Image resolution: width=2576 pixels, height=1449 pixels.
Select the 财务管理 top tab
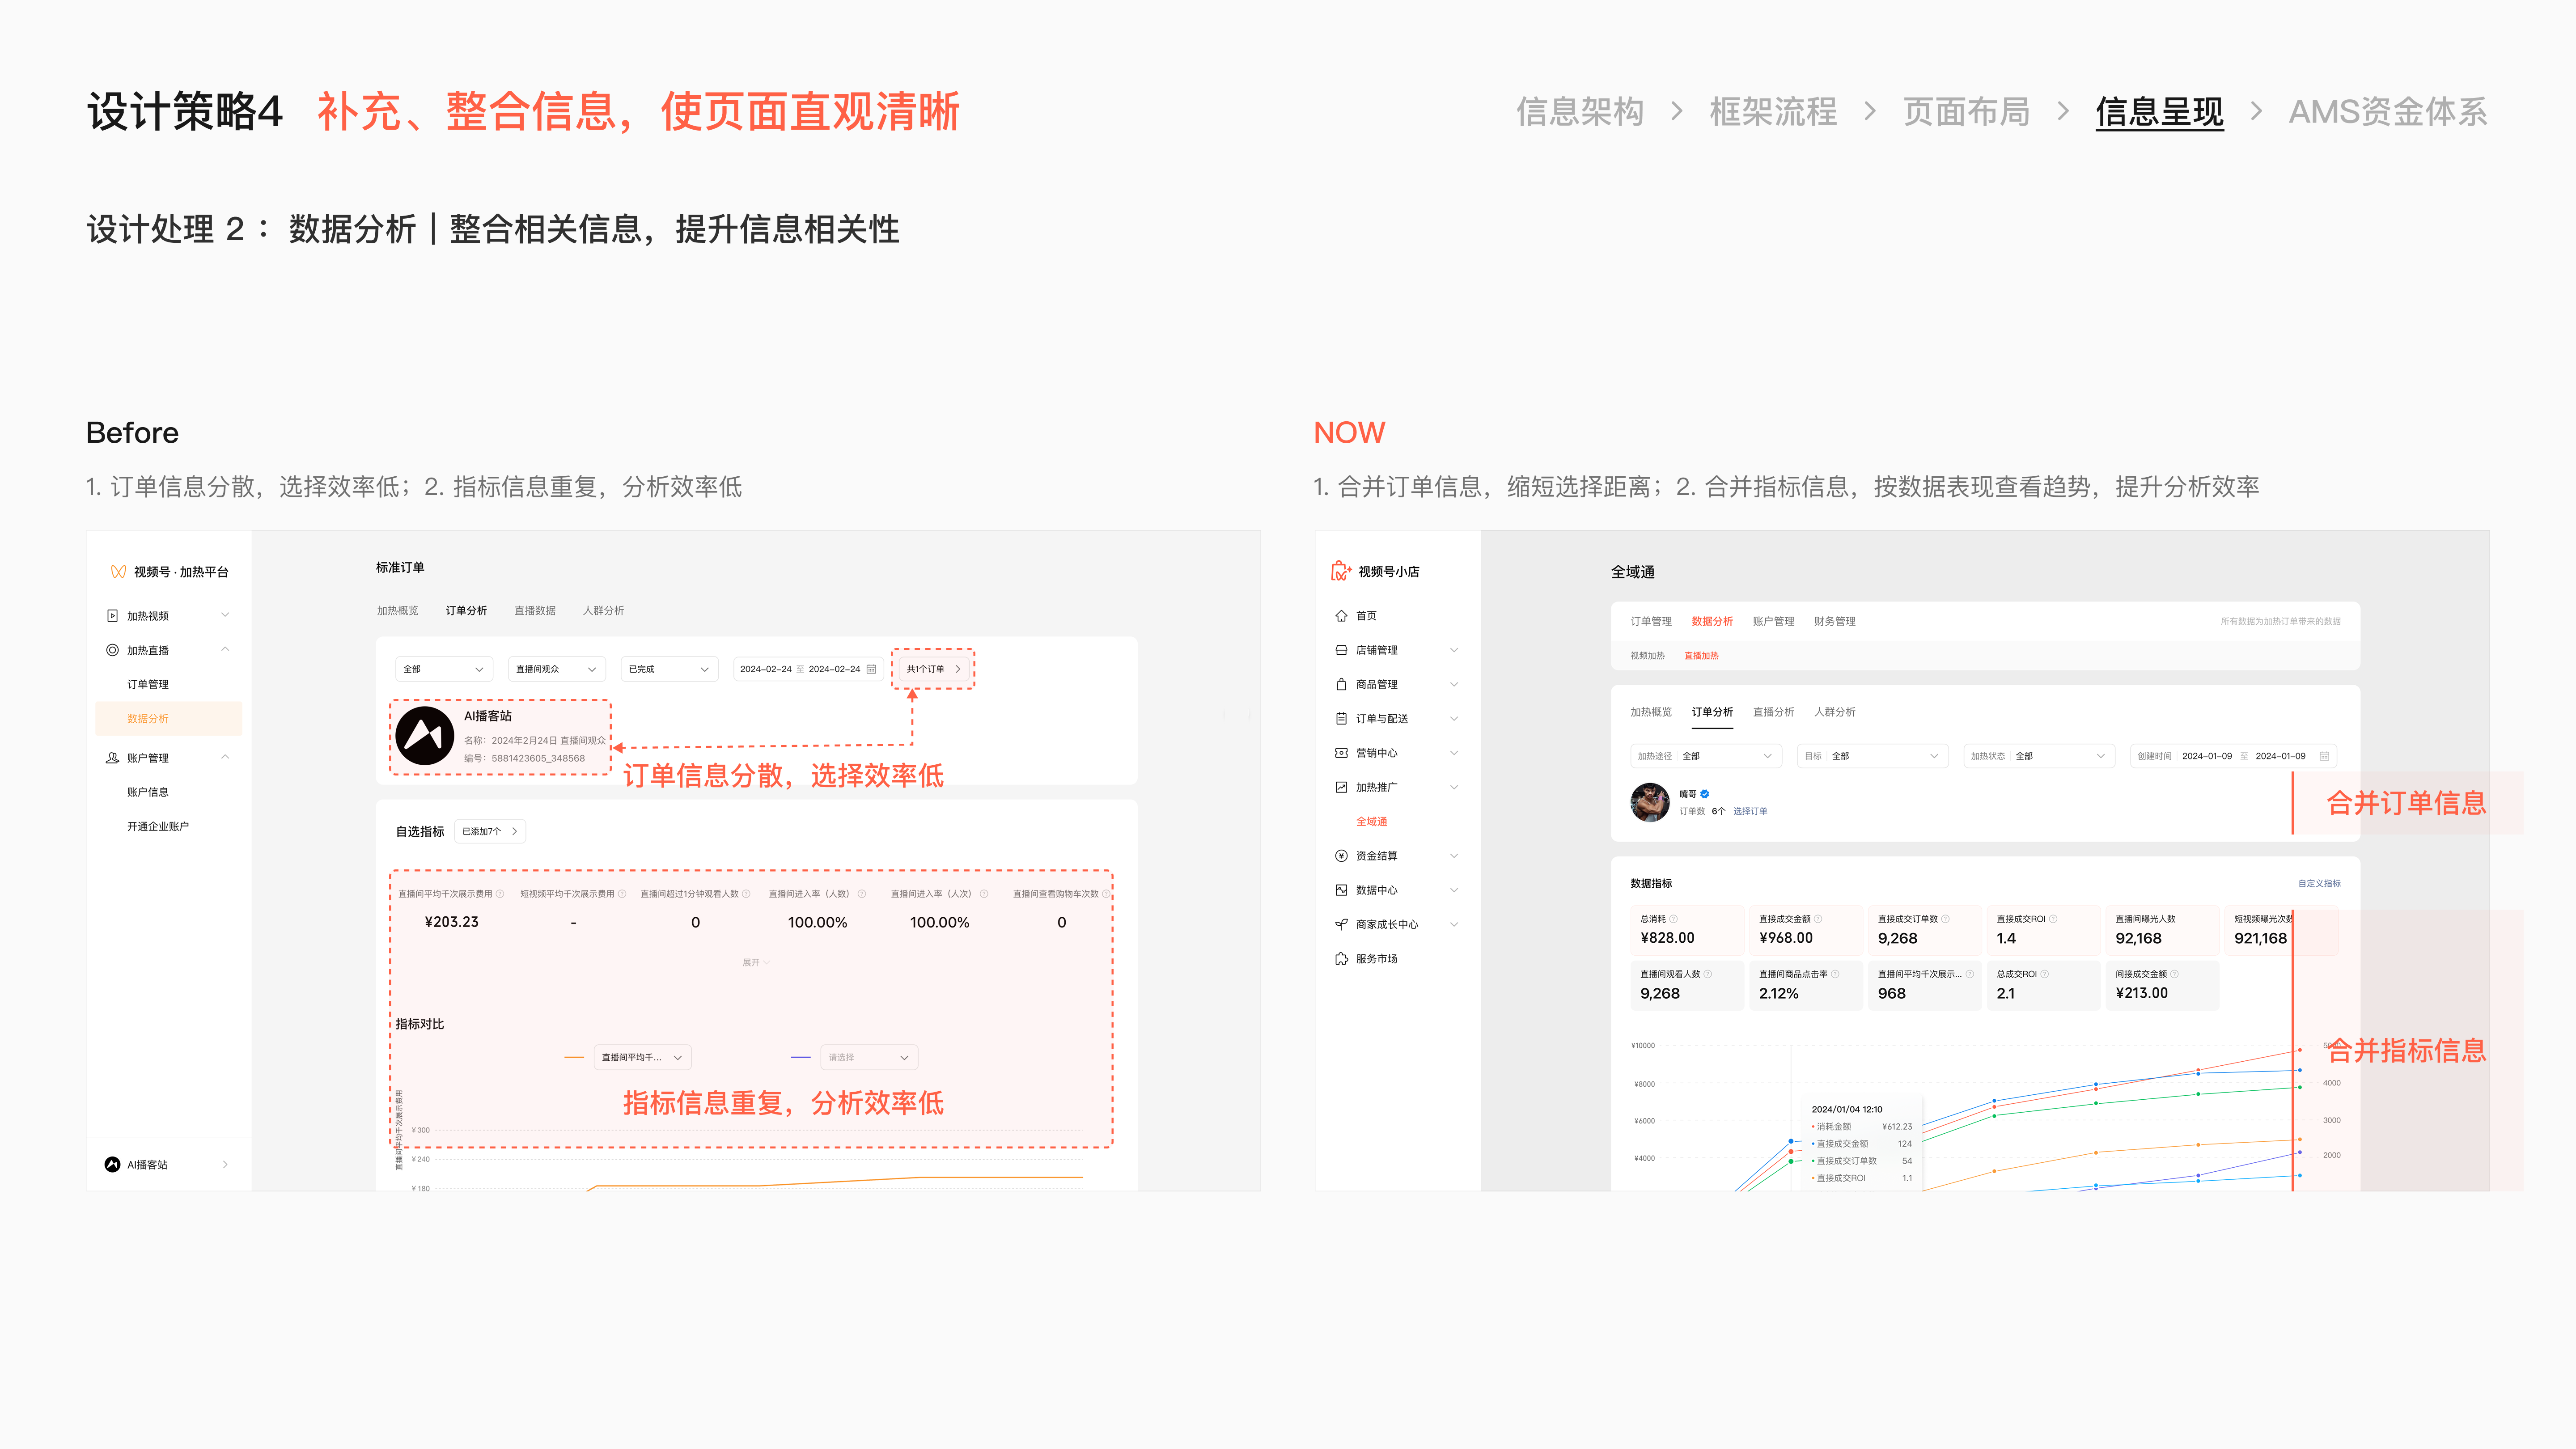tap(1834, 621)
